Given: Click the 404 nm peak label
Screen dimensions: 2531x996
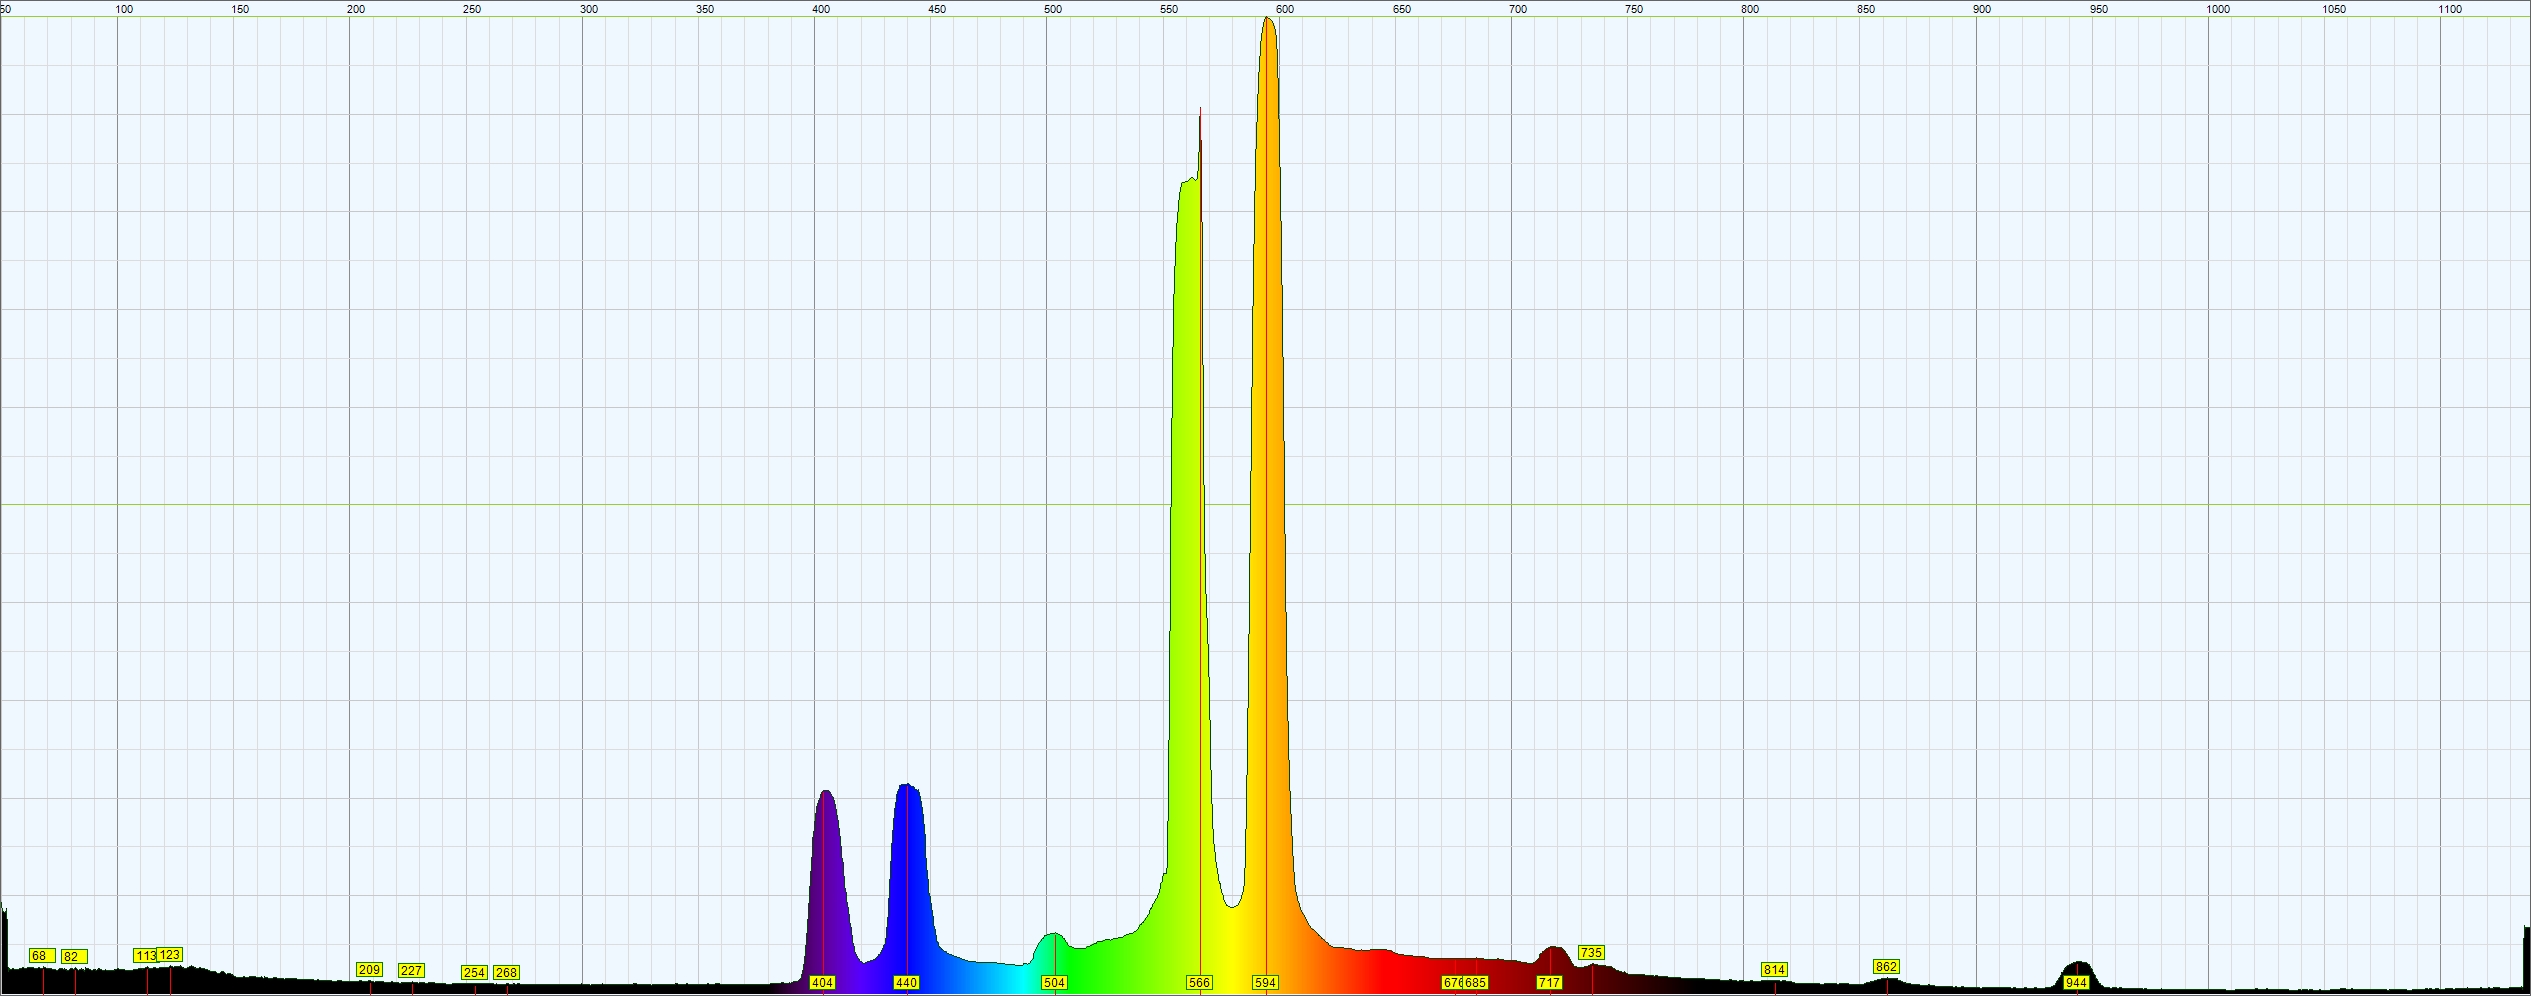Looking at the screenshot, I should click(822, 983).
